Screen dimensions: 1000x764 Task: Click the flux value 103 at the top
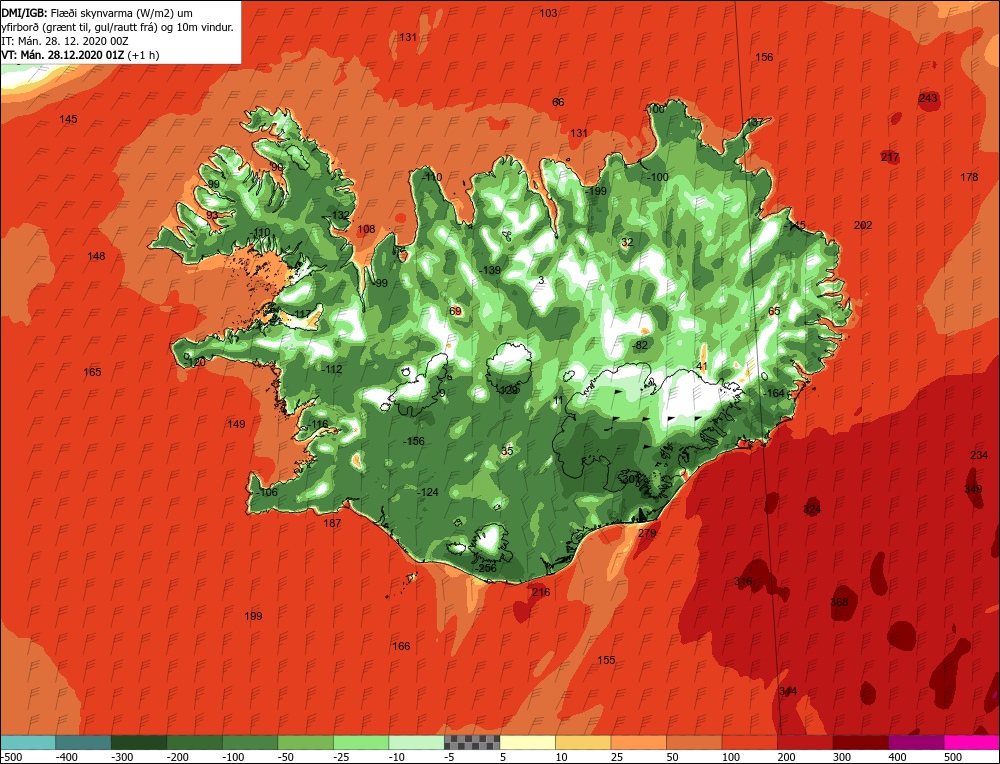(x=548, y=13)
